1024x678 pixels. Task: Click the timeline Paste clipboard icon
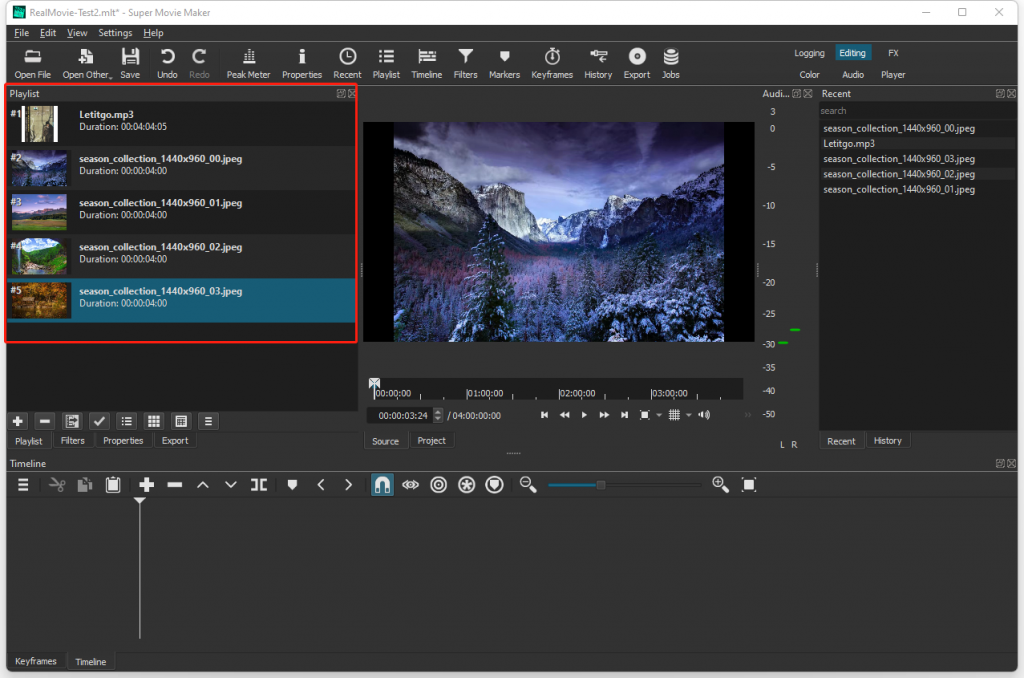click(113, 485)
